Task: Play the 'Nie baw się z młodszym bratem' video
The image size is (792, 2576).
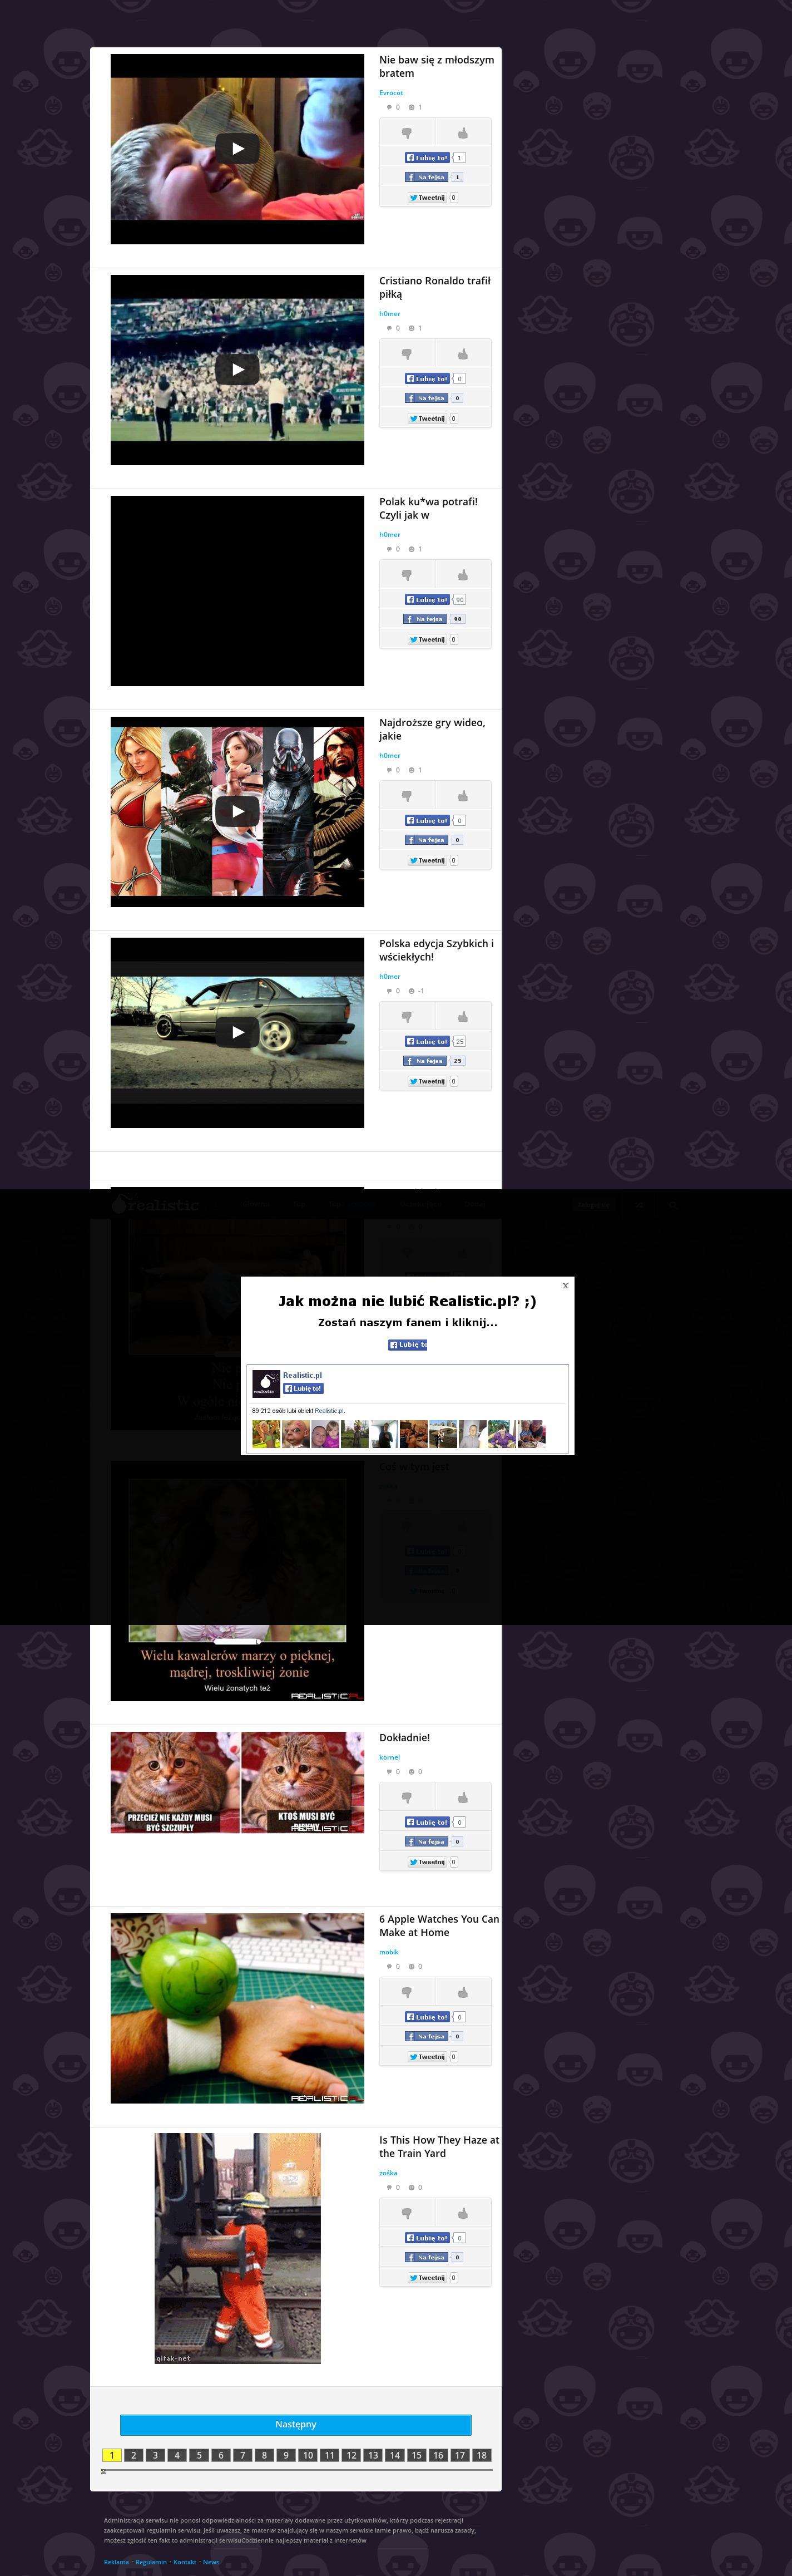Action: pos(237,149)
